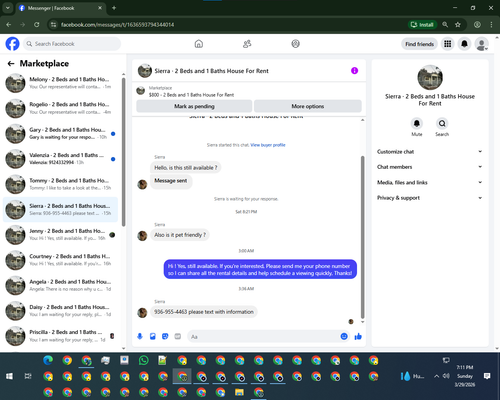Open Gary's unread conversation
Screen dimensions: 500x400
point(61,134)
